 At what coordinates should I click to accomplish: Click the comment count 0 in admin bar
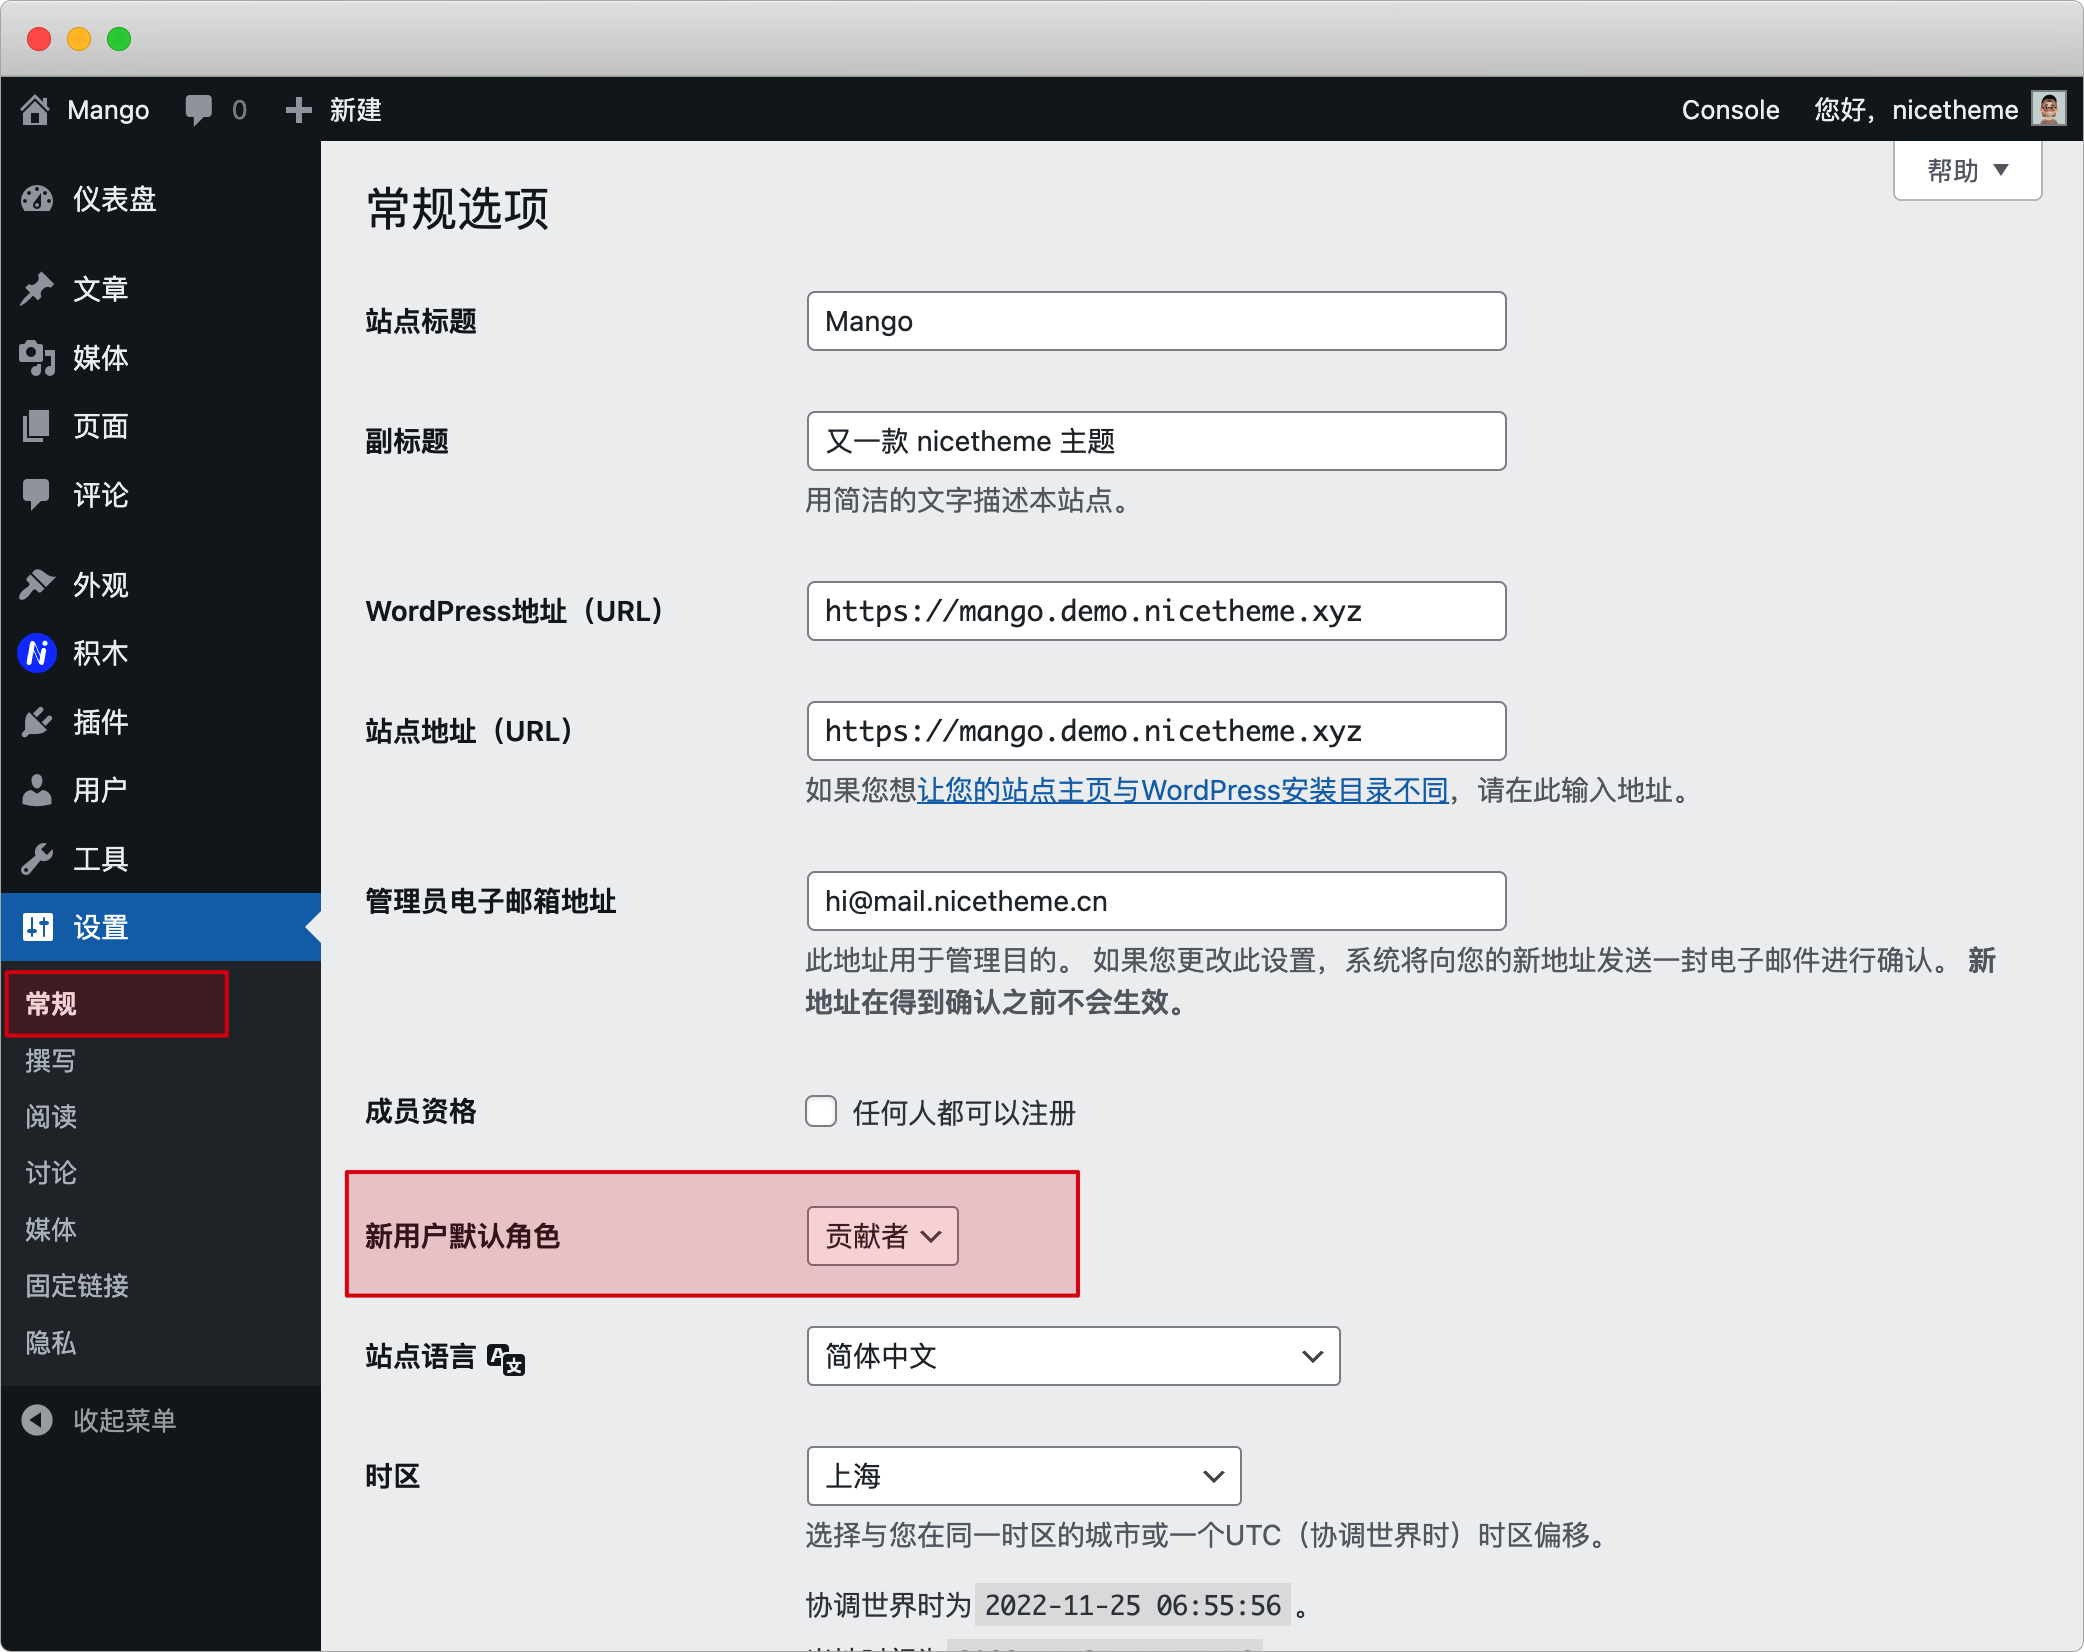pyautogui.click(x=239, y=110)
